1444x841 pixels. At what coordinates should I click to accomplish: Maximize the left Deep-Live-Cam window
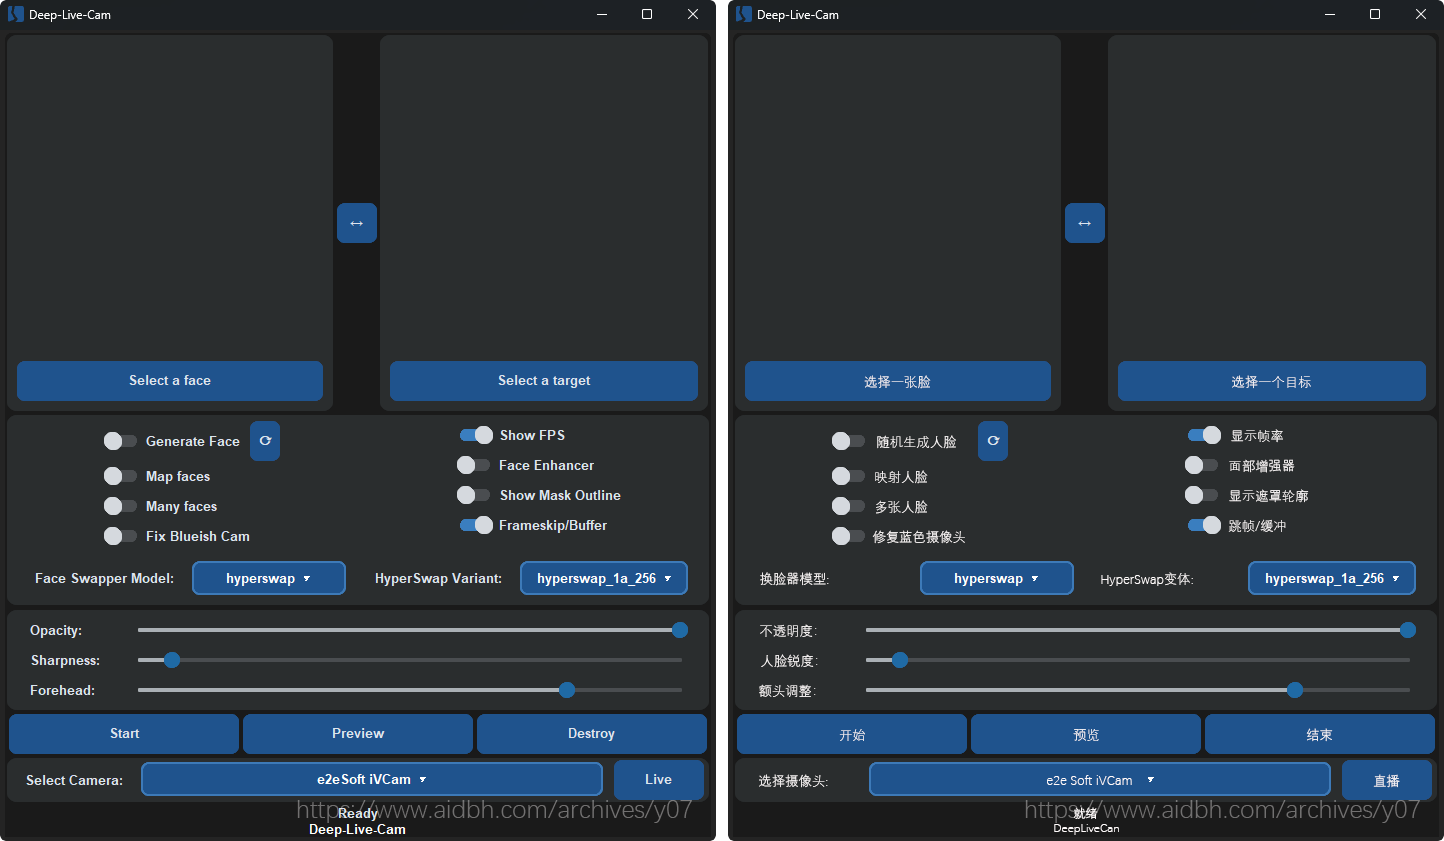[647, 14]
